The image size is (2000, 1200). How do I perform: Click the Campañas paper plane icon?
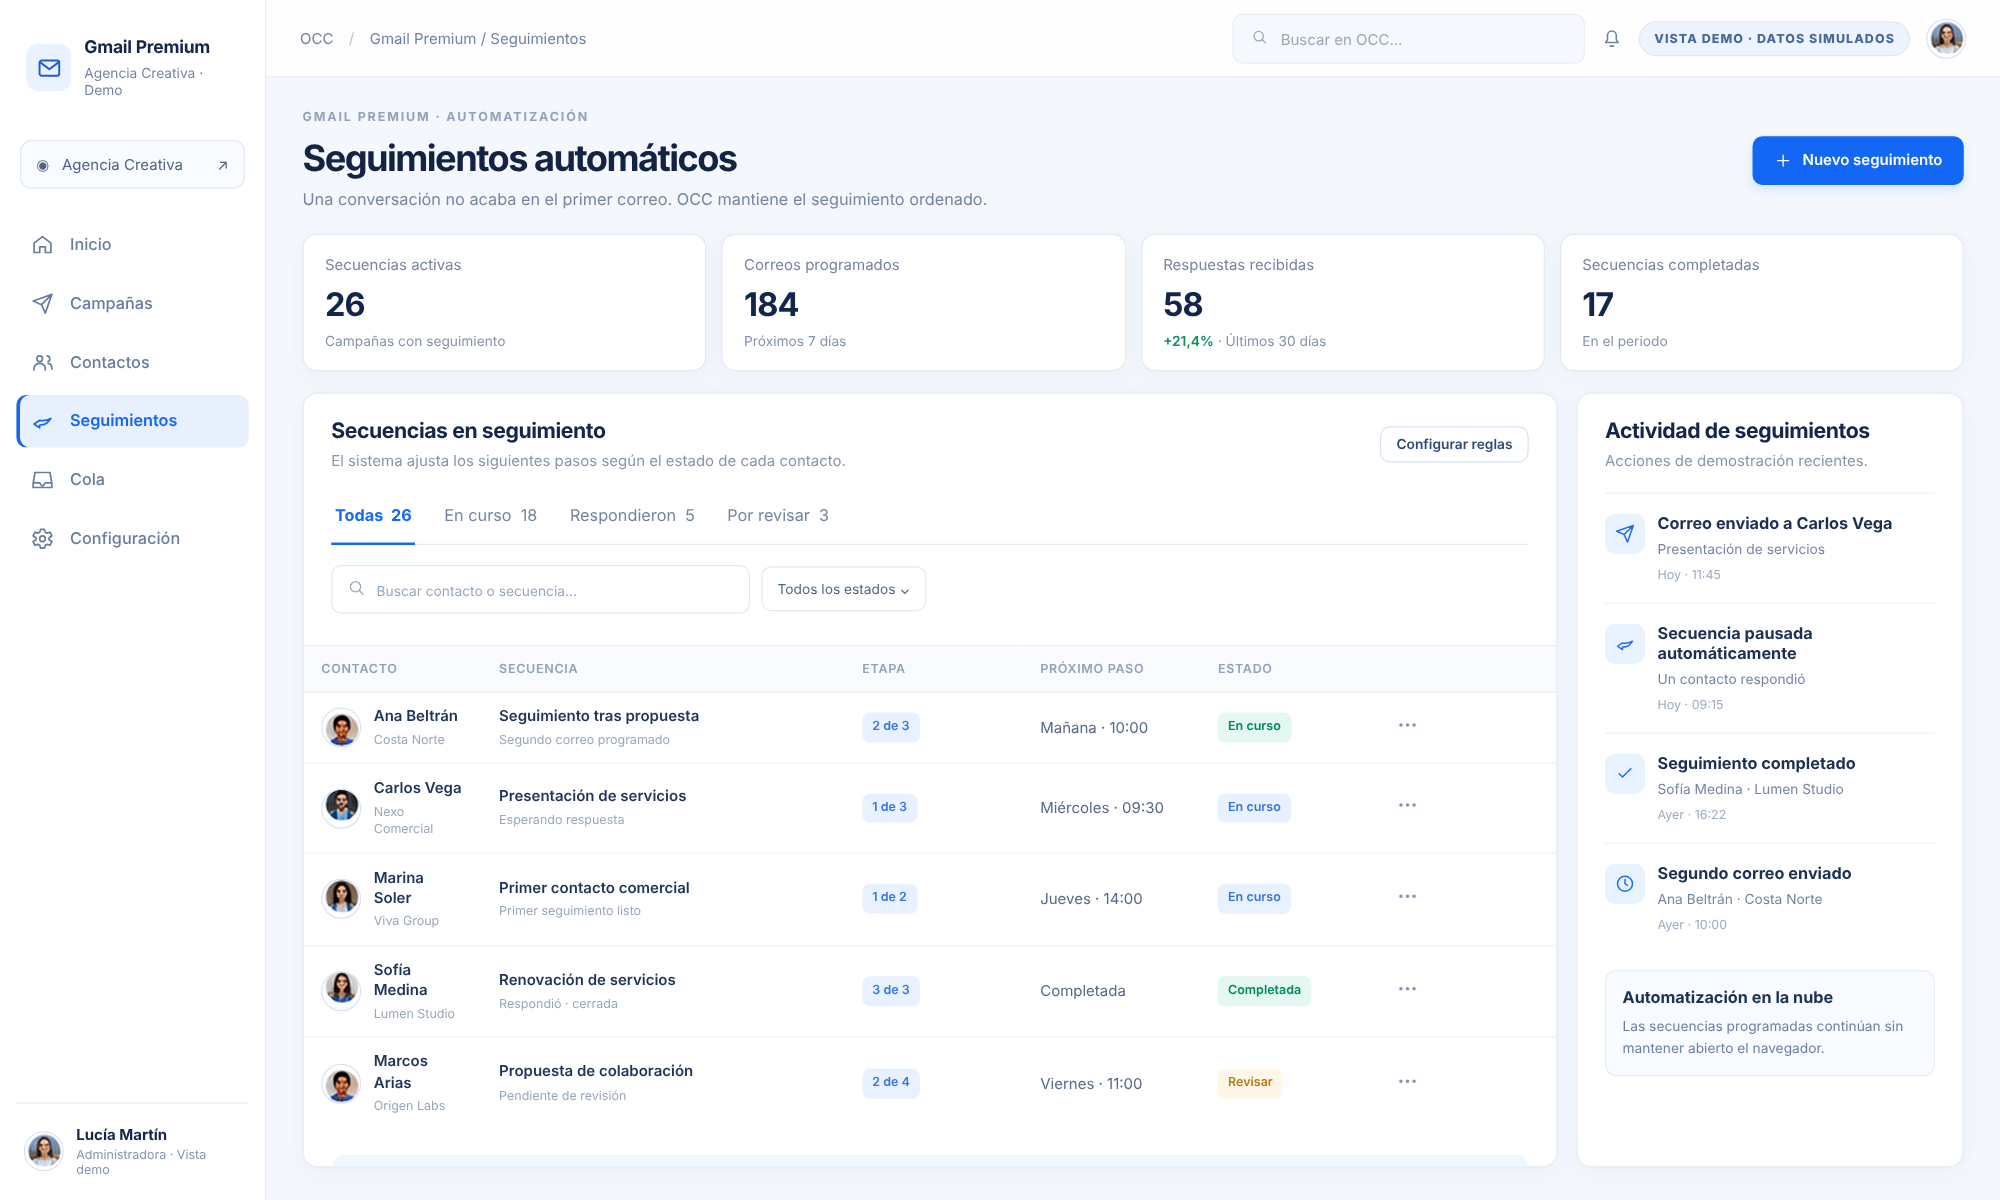[42, 304]
